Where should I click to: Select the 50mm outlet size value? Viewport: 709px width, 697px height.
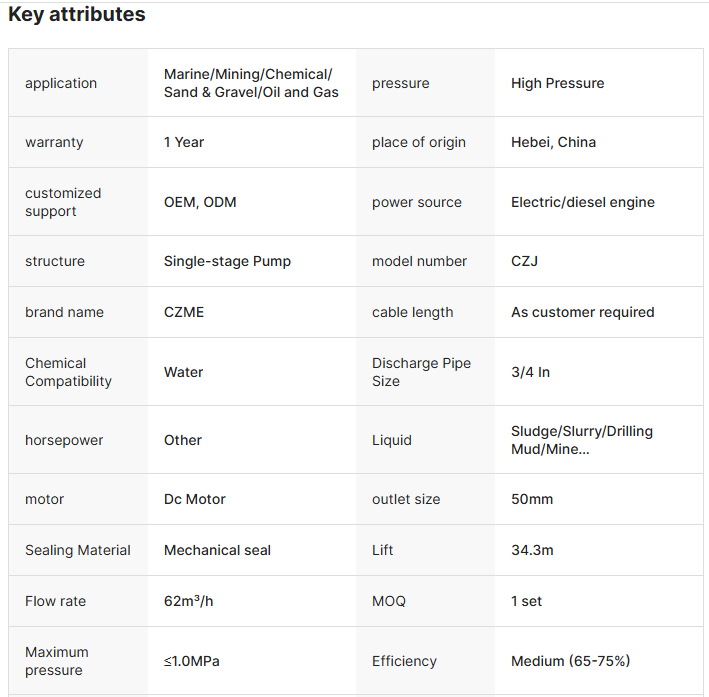(531, 499)
